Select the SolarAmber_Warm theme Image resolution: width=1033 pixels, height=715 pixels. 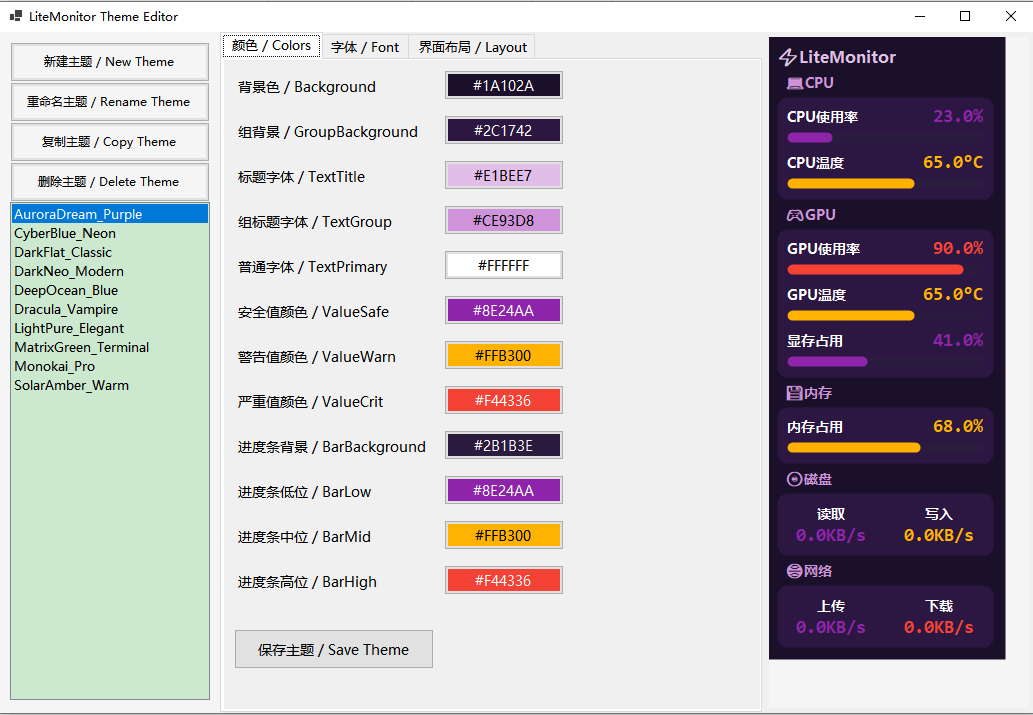tap(110, 386)
